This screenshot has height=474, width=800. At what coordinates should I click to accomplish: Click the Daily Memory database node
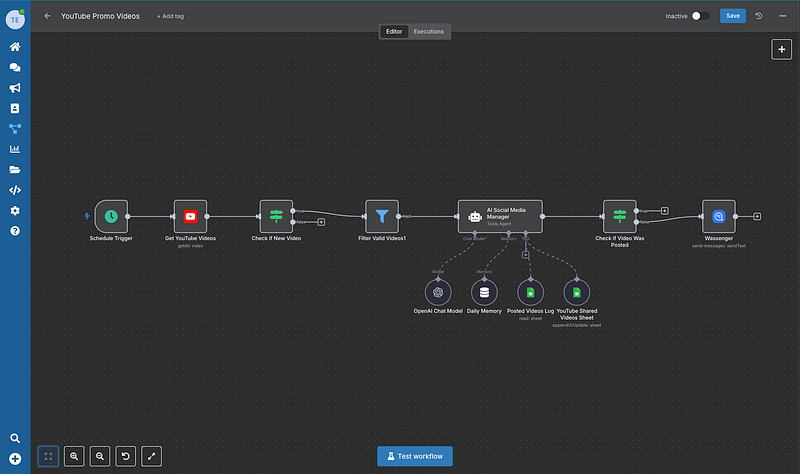(485, 292)
